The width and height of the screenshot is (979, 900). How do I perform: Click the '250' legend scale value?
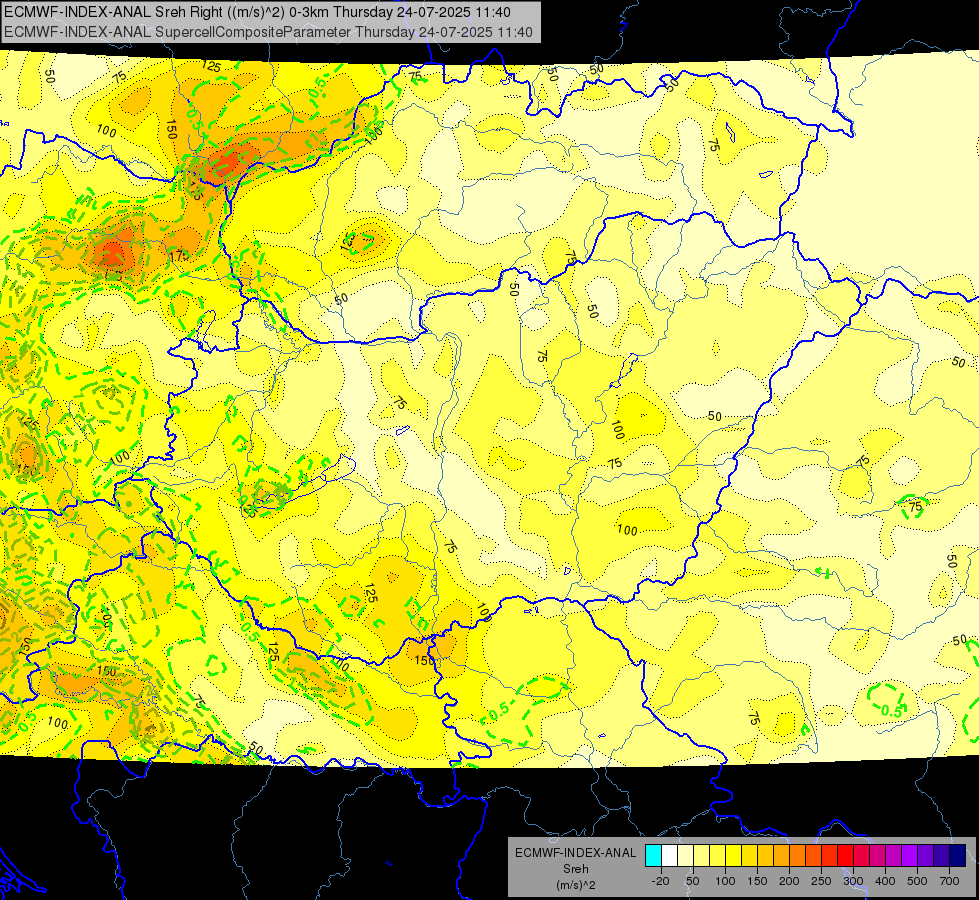(821, 881)
